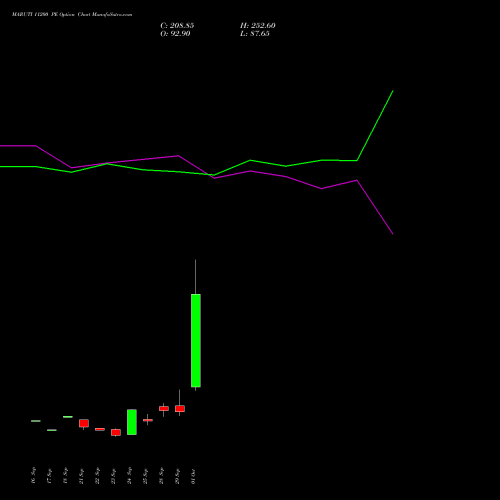Click the 23 Sep date label
The width and height of the screenshot is (500, 500).
113,475
